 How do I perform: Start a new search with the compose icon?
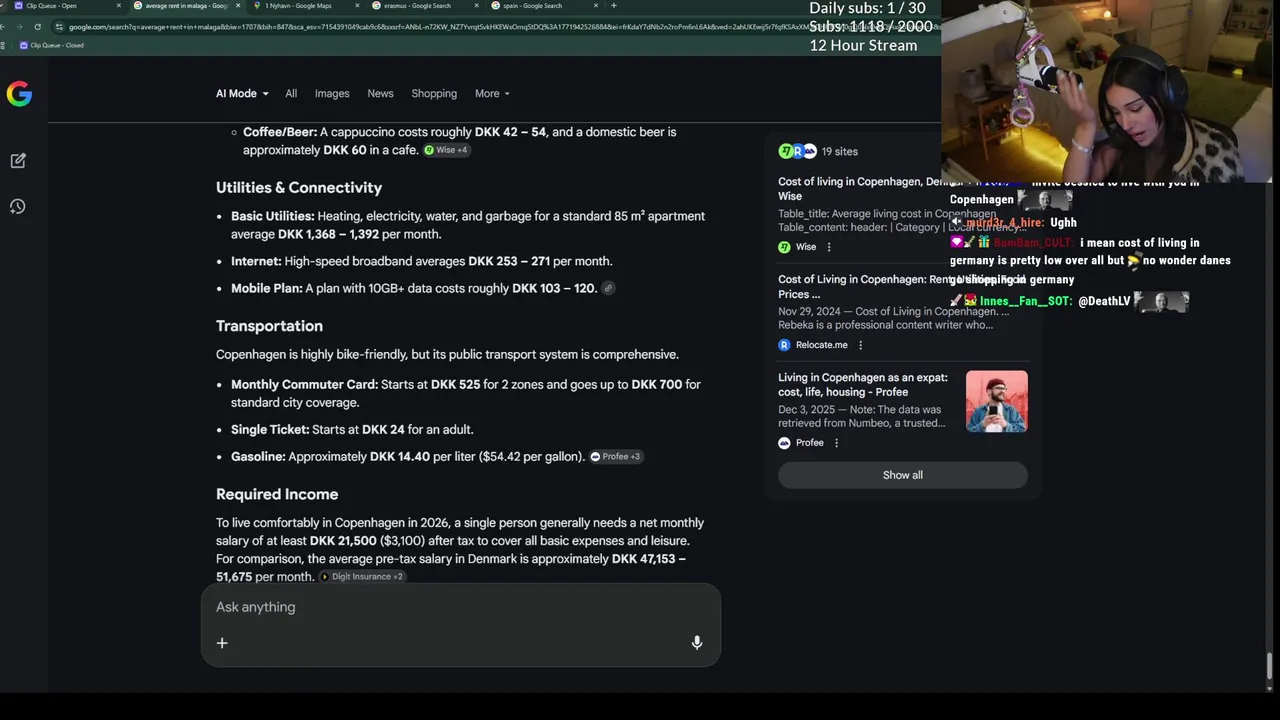tap(18, 160)
